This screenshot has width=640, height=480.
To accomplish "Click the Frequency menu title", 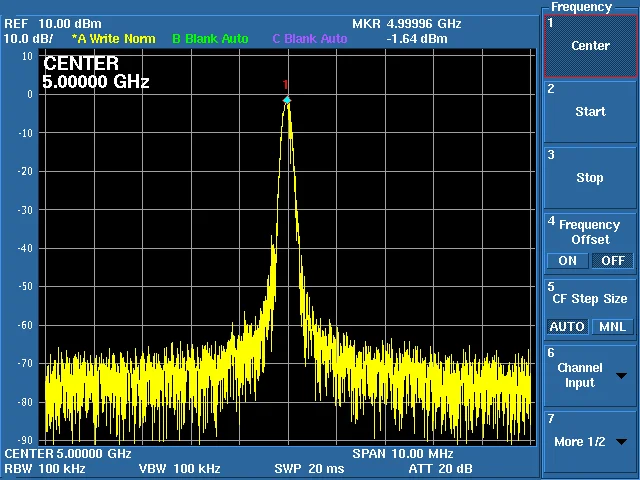I will point(582,7).
